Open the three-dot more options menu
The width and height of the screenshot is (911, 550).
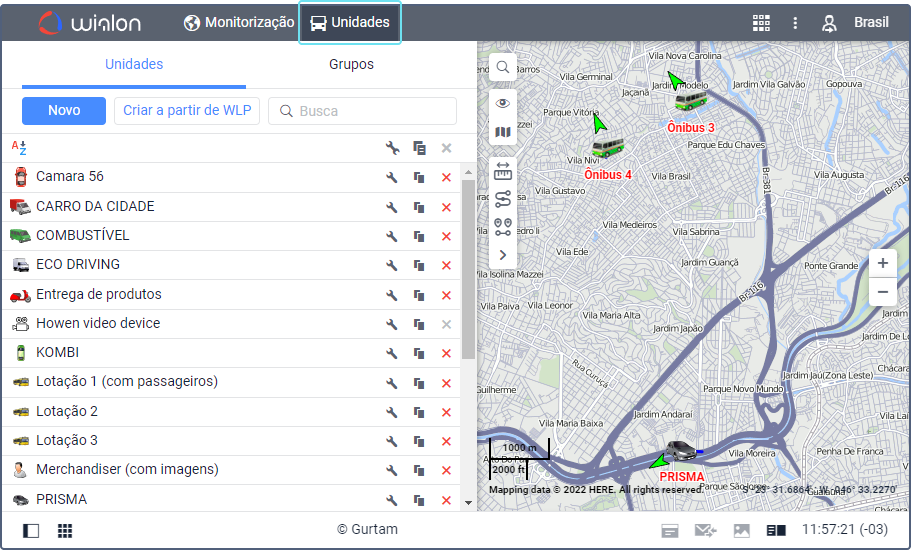[x=795, y=23]
